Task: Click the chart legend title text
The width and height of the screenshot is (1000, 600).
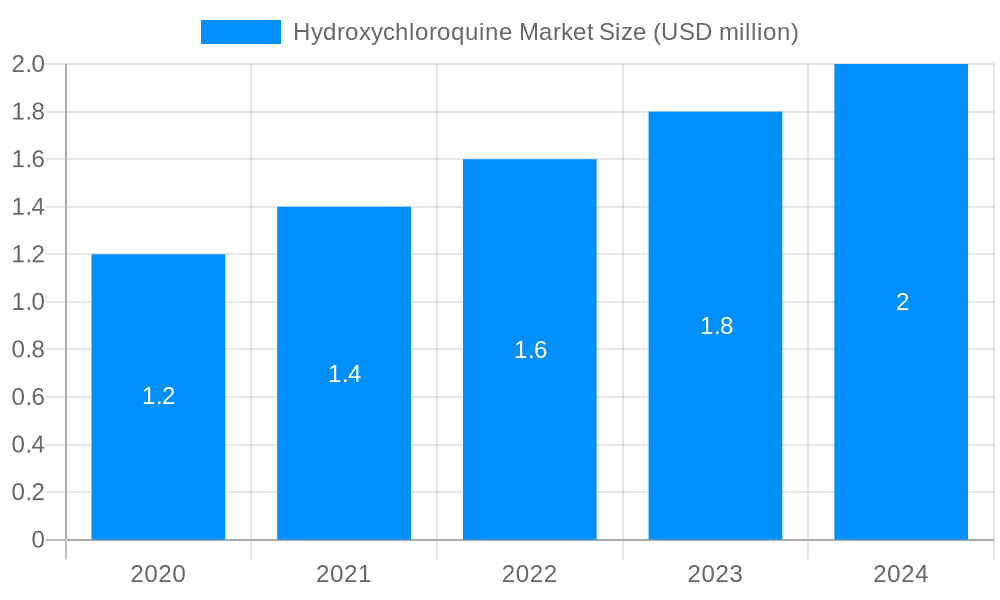Action: pos(546,31)
